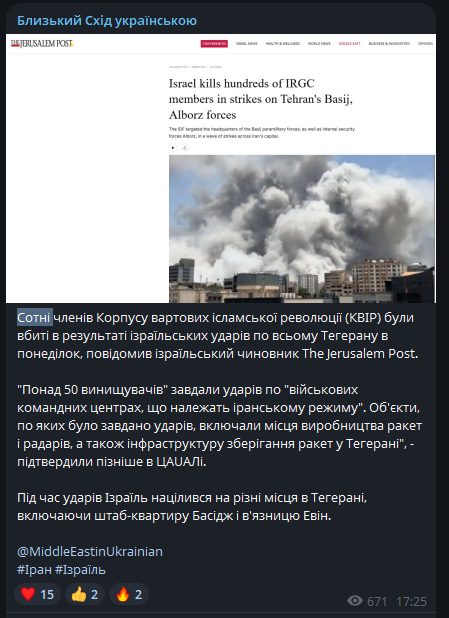
Task: Click the Business & Innovation menu item
Action: point(389,43)
